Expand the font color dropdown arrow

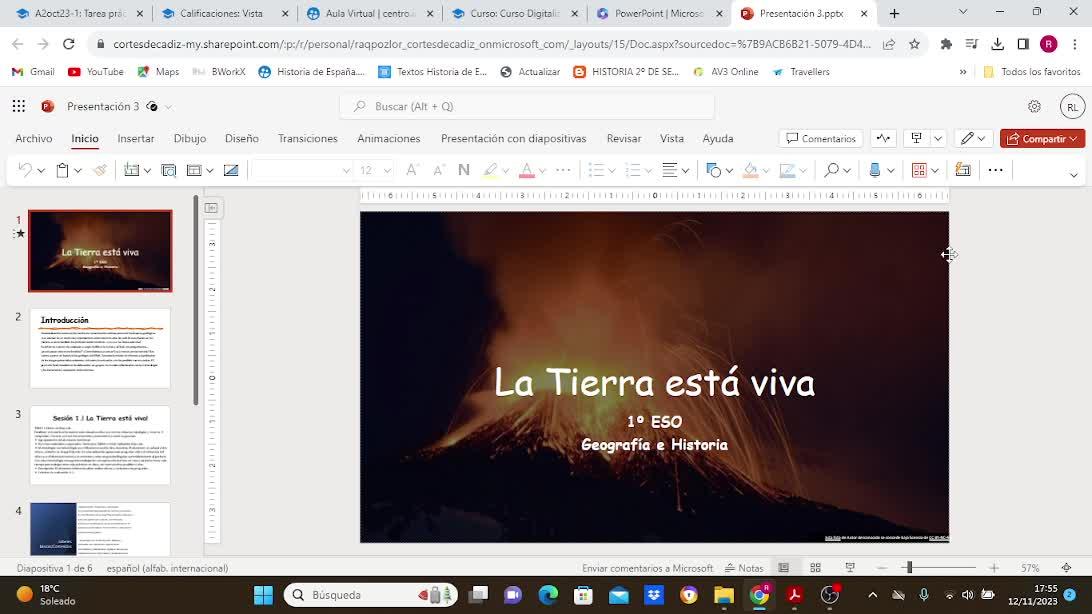click(x=543, y=171)
